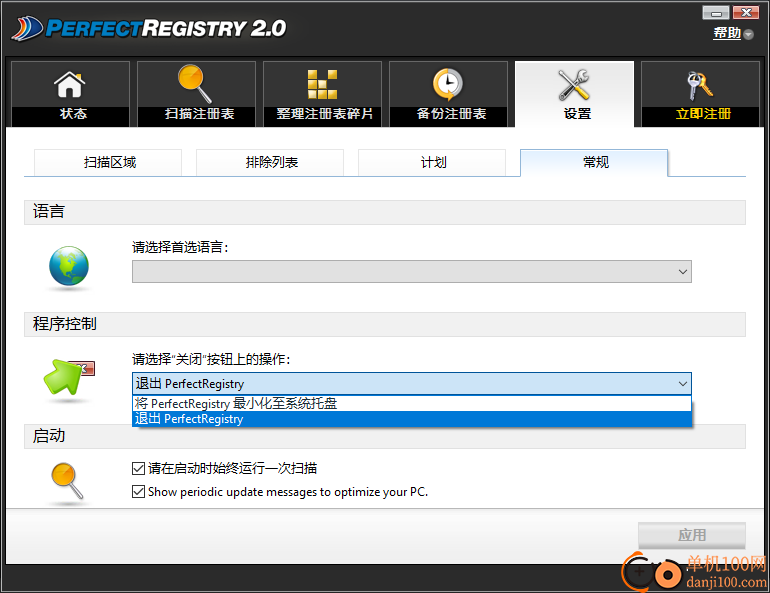Collapse the close-button action dropdown
The height and width of the screenshot is (593, 770).
click(412, 383)
